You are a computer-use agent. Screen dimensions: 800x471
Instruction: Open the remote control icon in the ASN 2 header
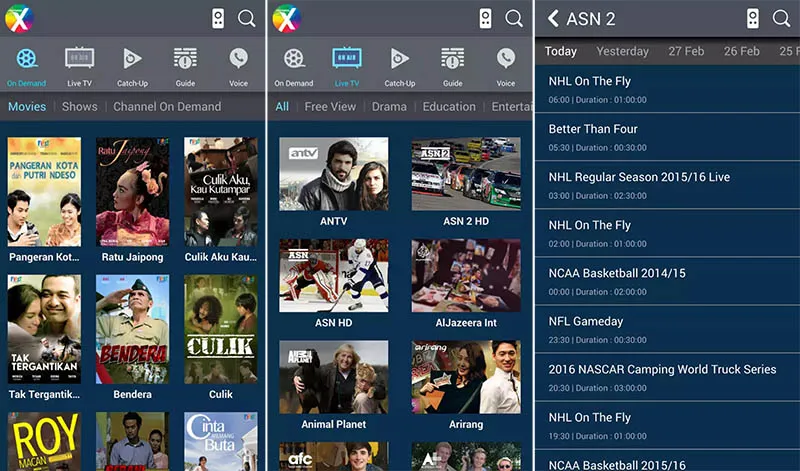click(752, 19)
